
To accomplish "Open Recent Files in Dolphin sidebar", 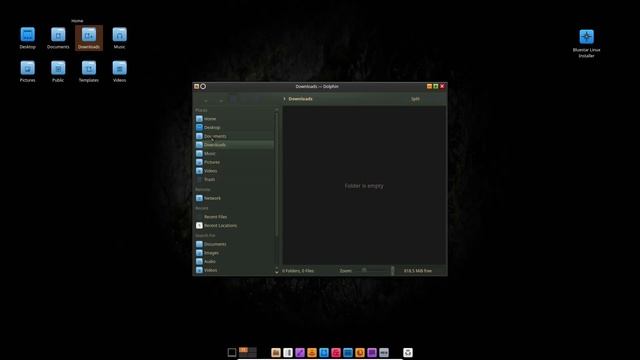I will (x=234, y=217).
